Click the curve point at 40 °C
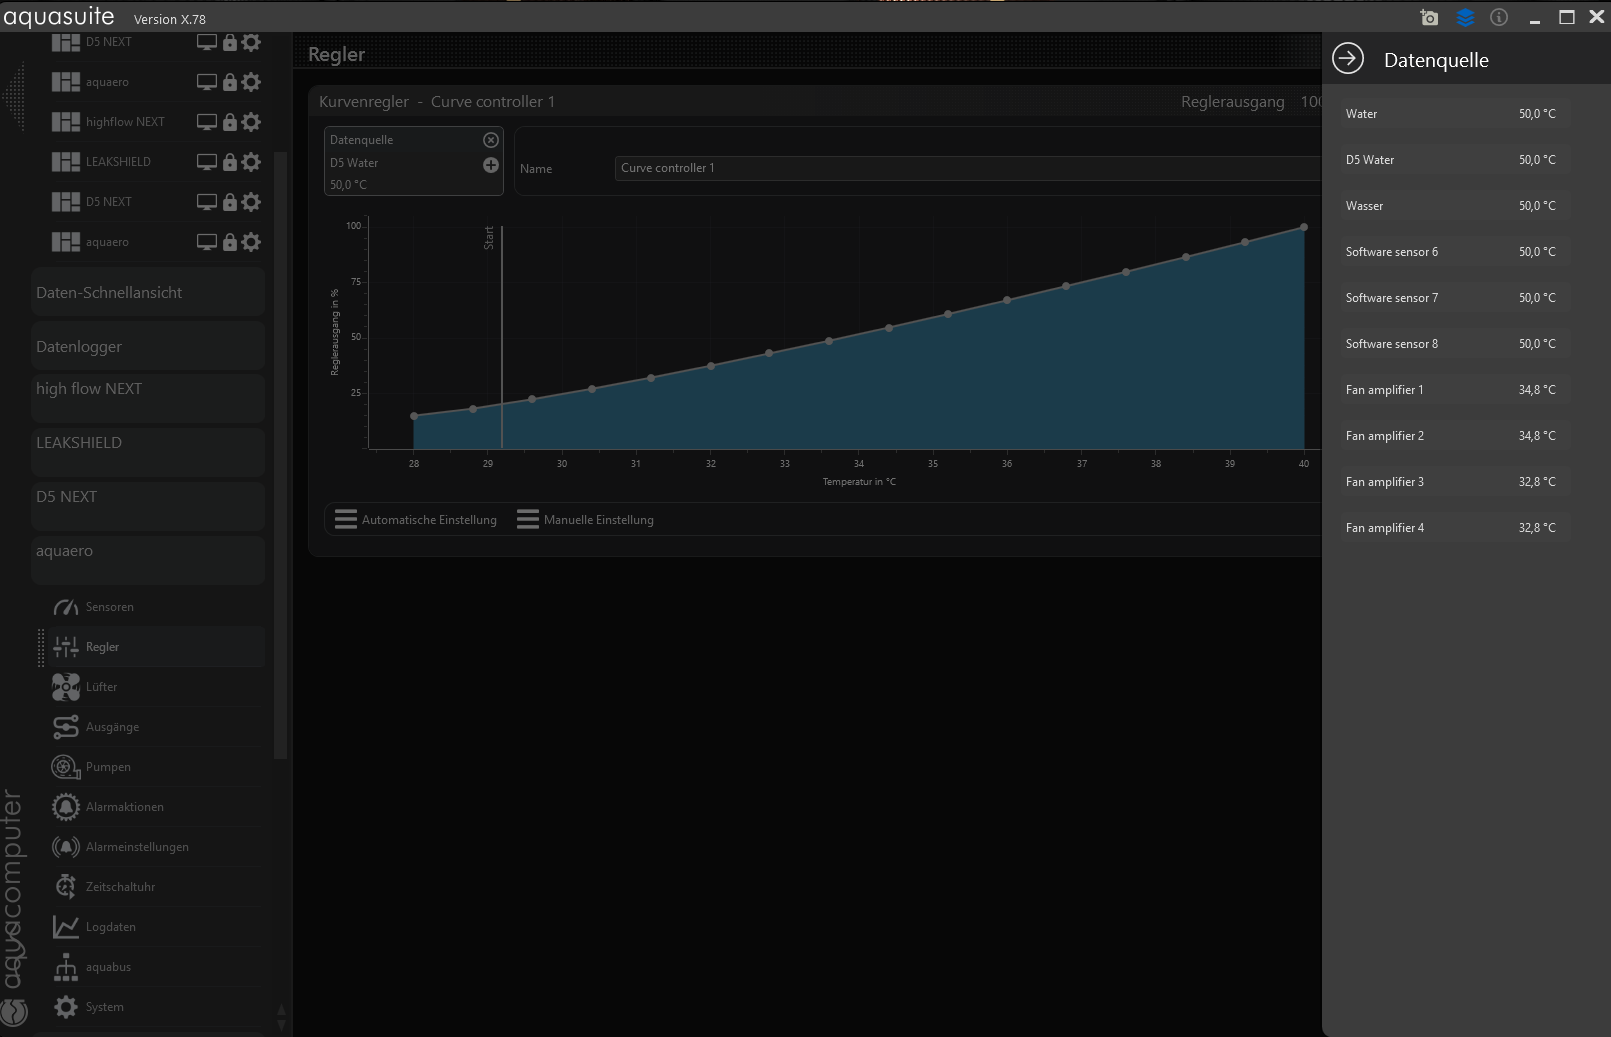The image size is (1611, 1037). click(x=1304, y=228)
